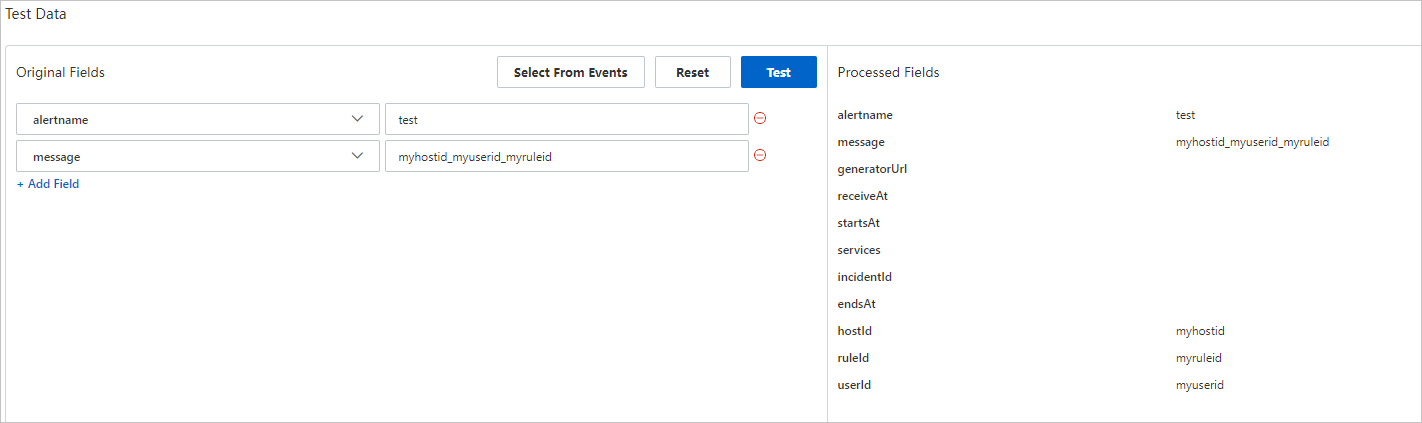
Task: Focus the input containing 'test'
Action: [x=566, y=119]
